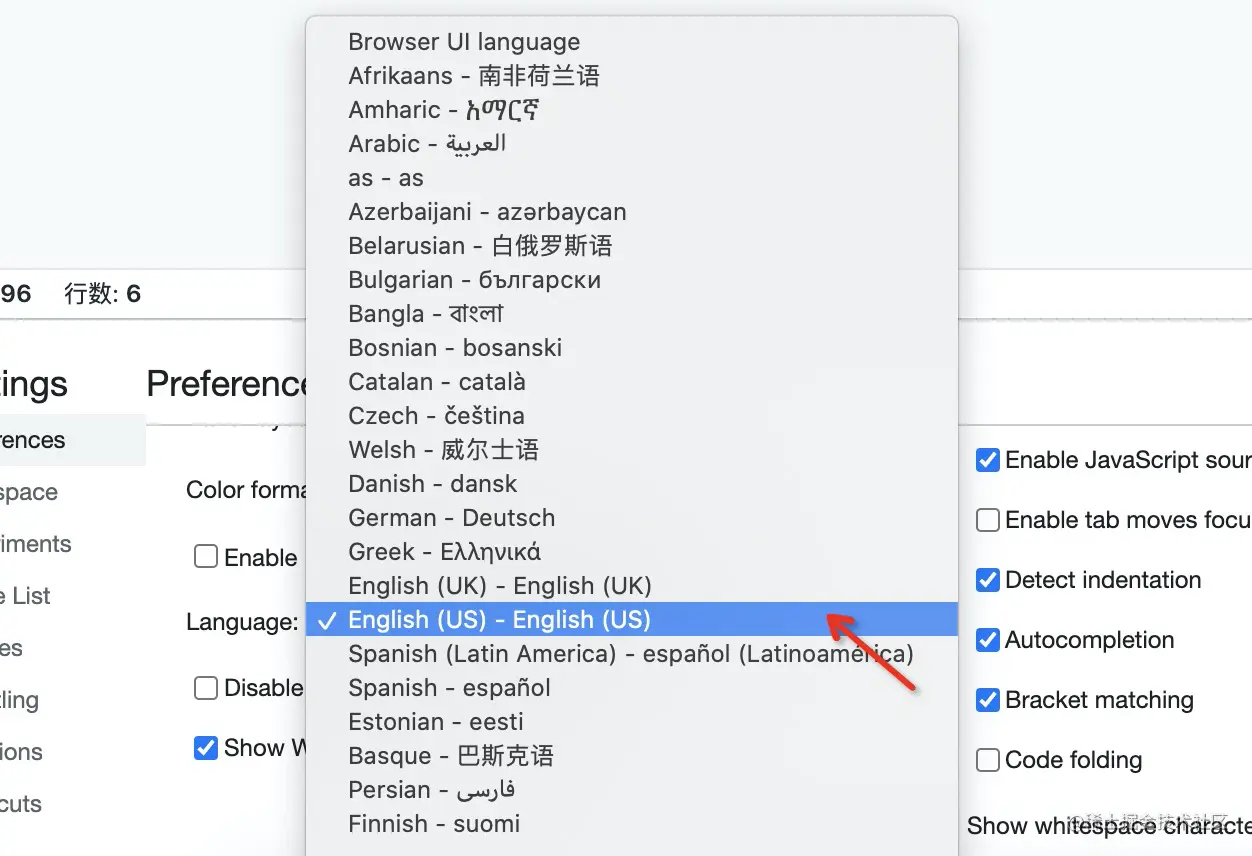Screen dimensions: 1252x856
Task: Uncheck the Show W... checkbox
Action: click(206, 748)
